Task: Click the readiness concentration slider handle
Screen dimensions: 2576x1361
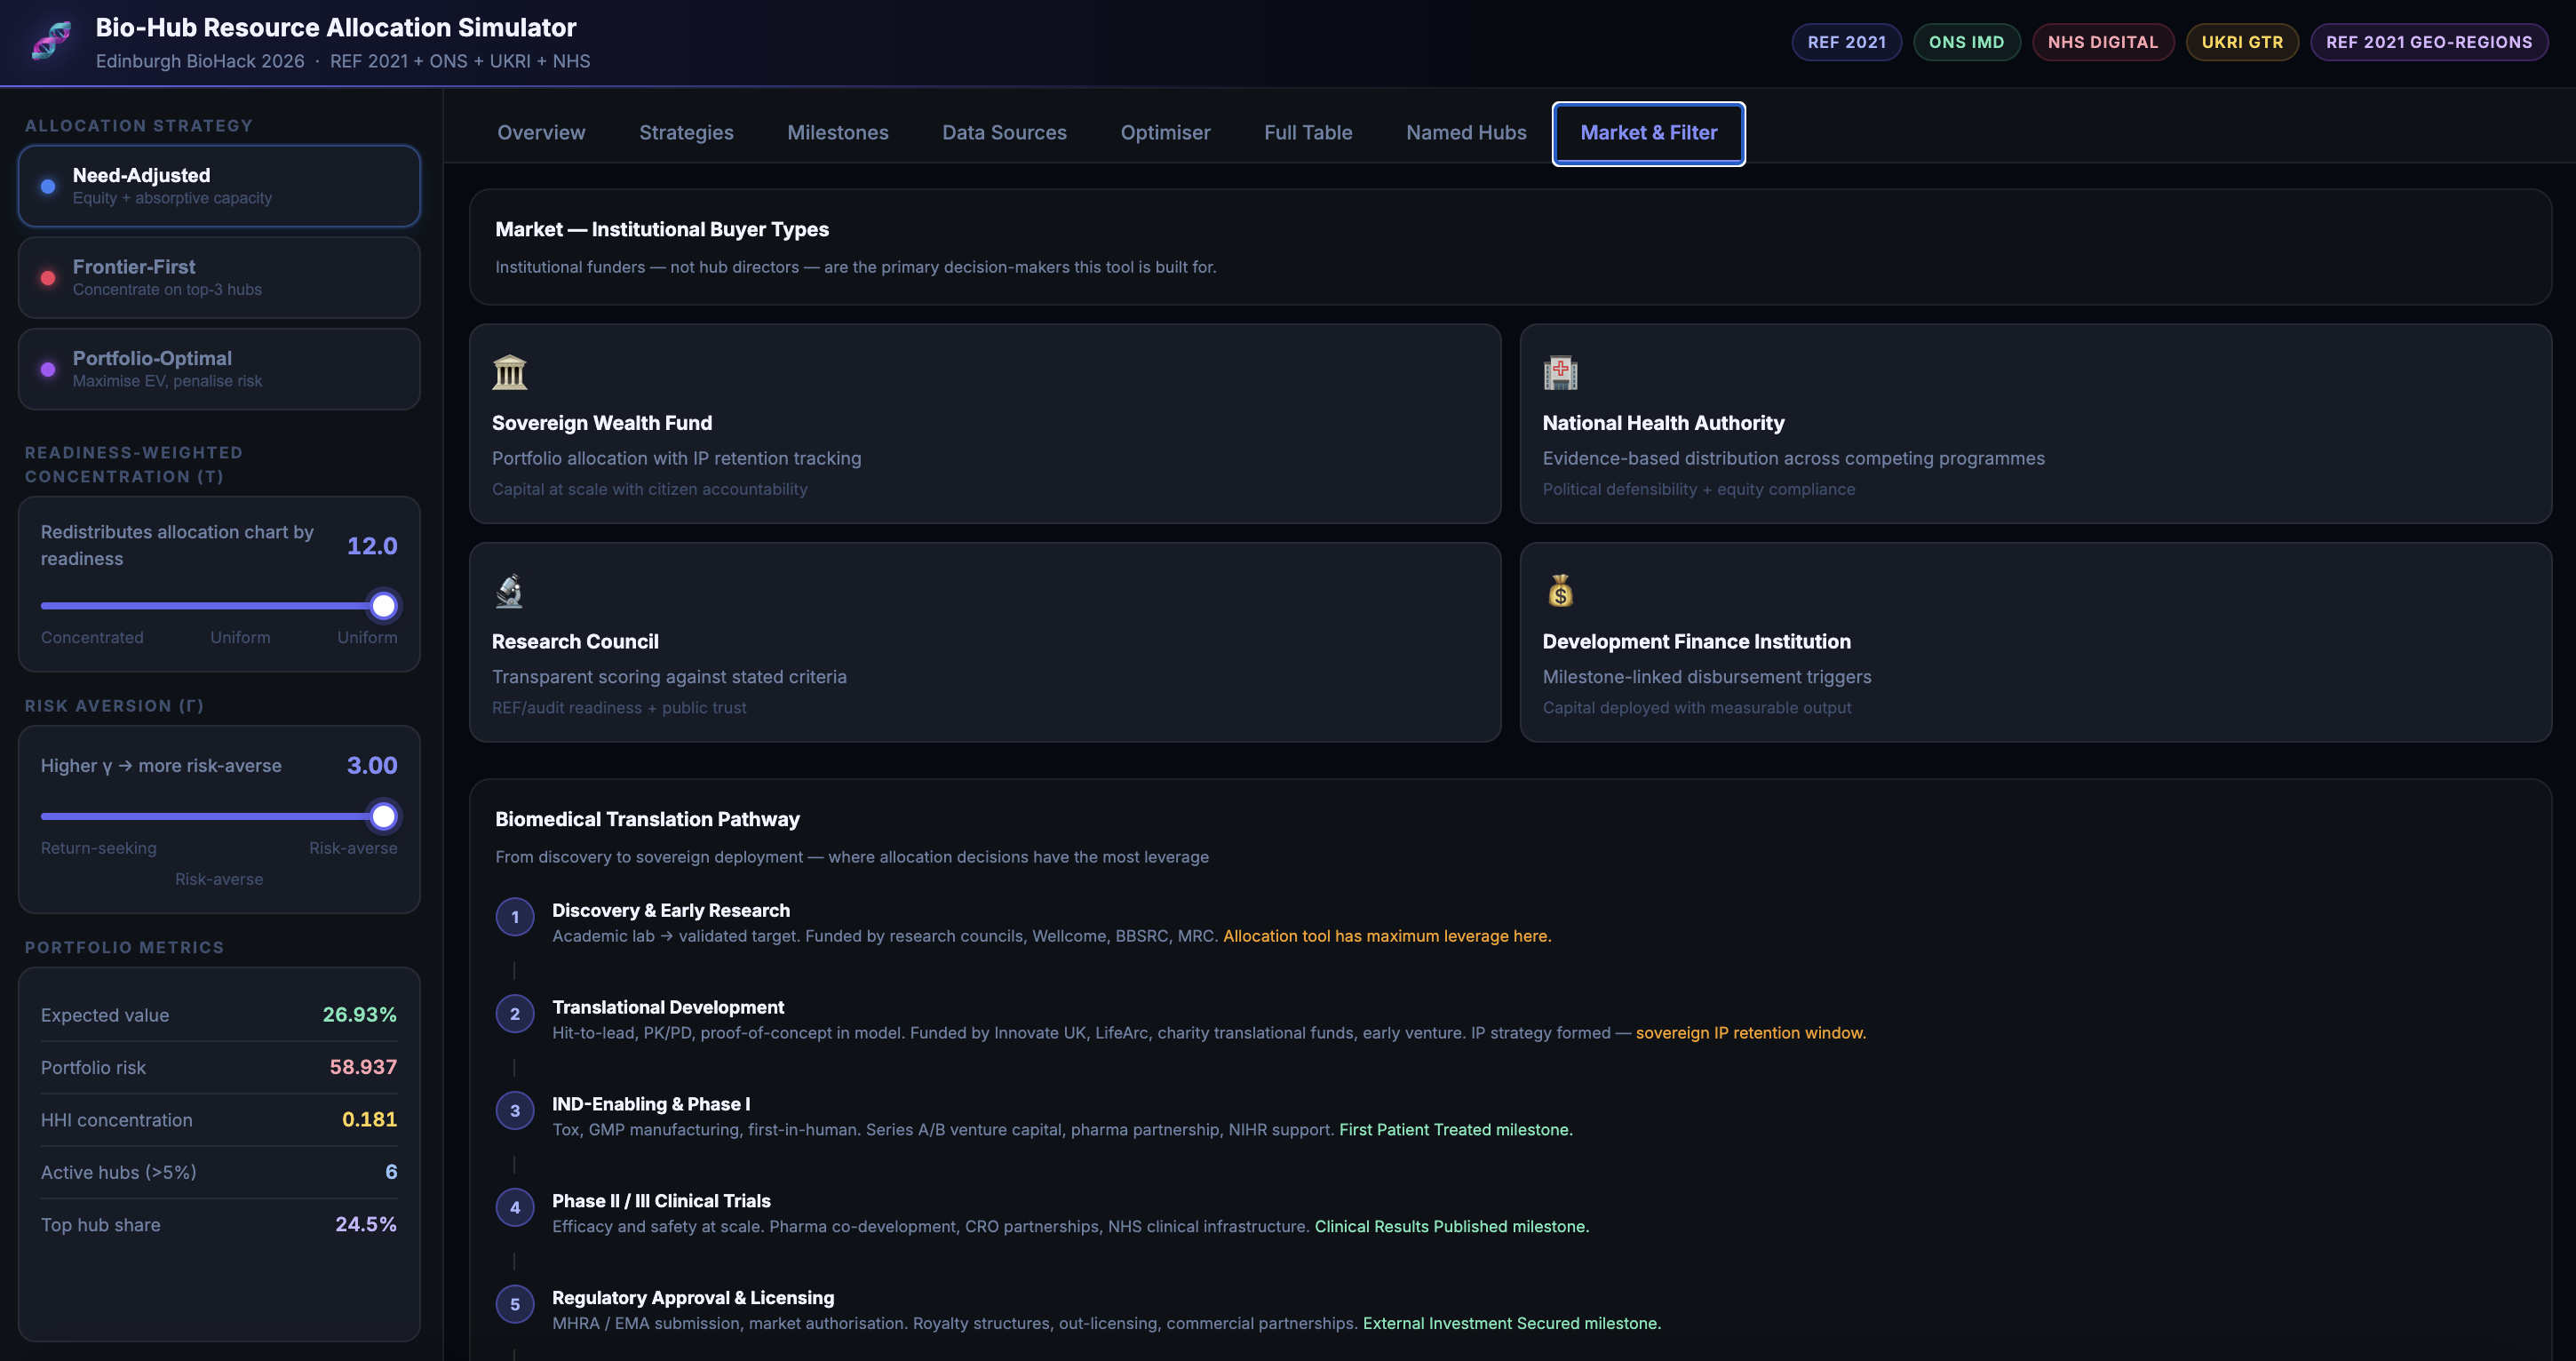Action: (x=383, y=606)
